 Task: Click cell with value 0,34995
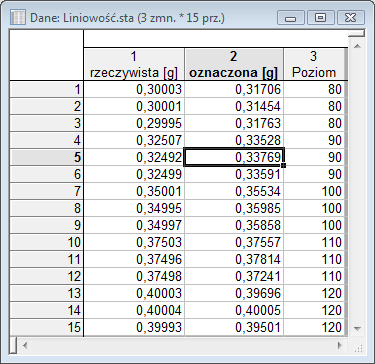click(134, 209)
